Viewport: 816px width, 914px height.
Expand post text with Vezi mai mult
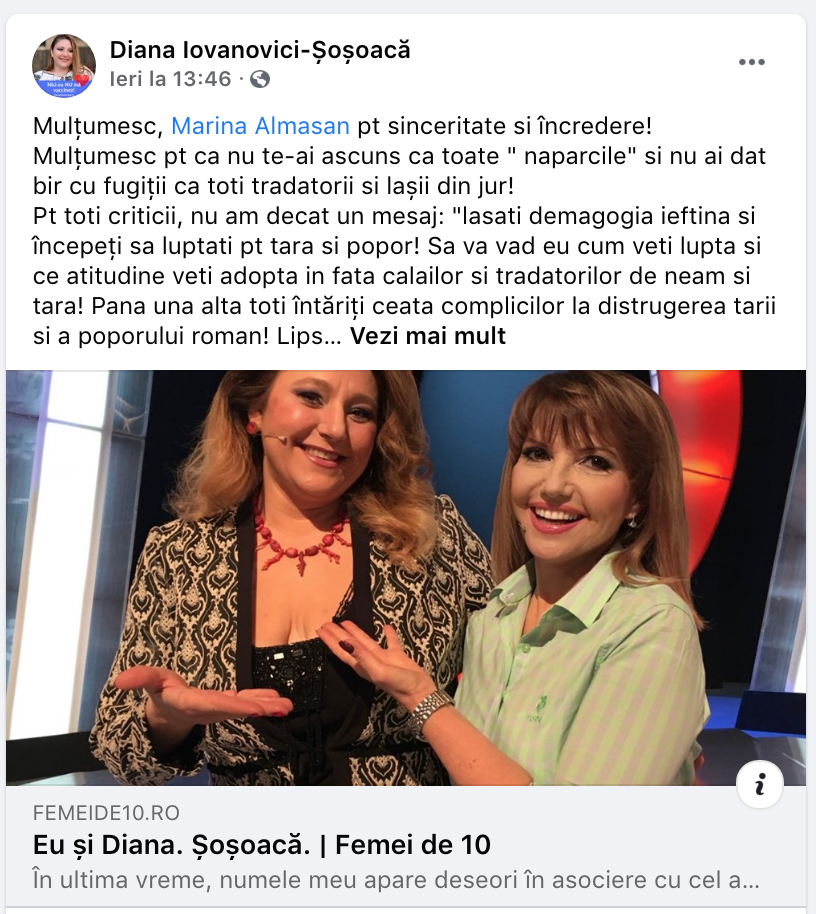[428, 336]
